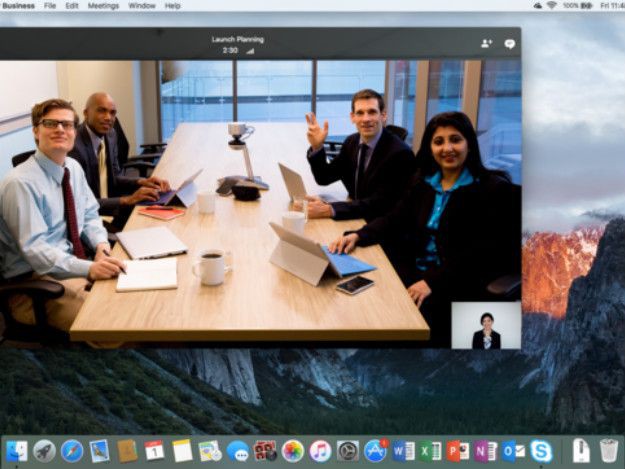Open Calendar icon in dock

(x=155, y=451)
